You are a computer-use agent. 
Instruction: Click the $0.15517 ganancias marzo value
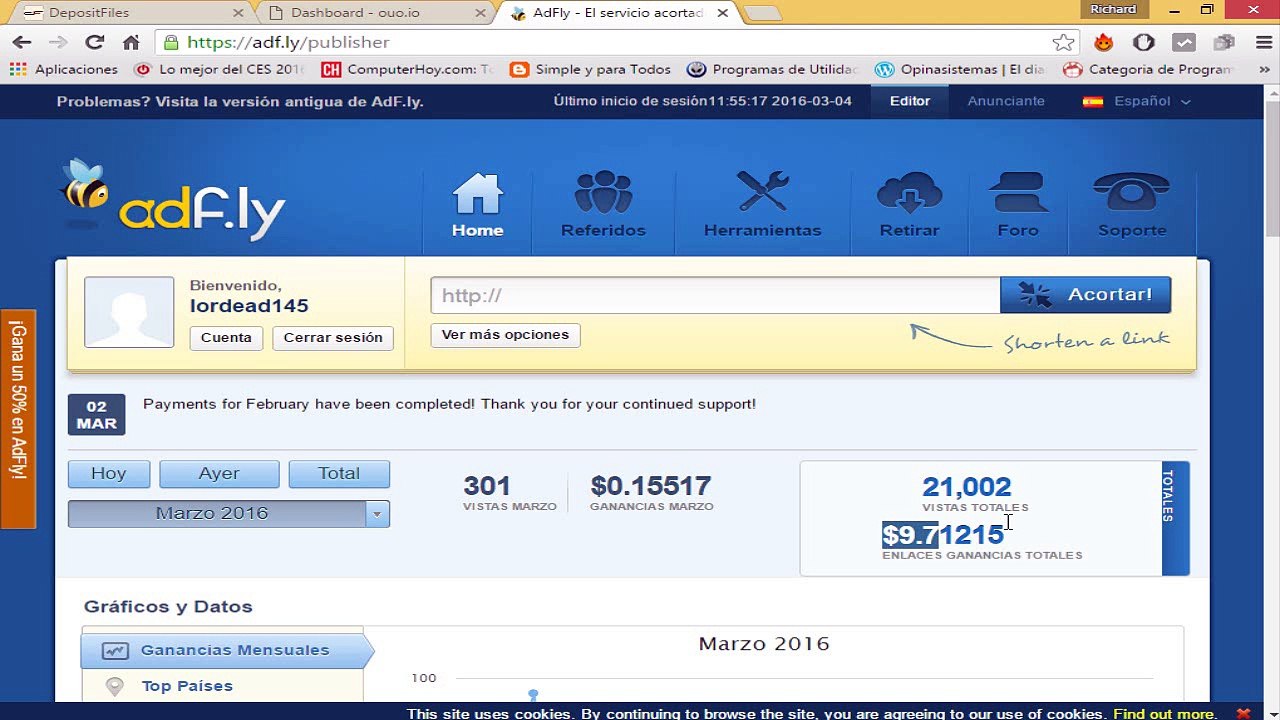[651, 486]
